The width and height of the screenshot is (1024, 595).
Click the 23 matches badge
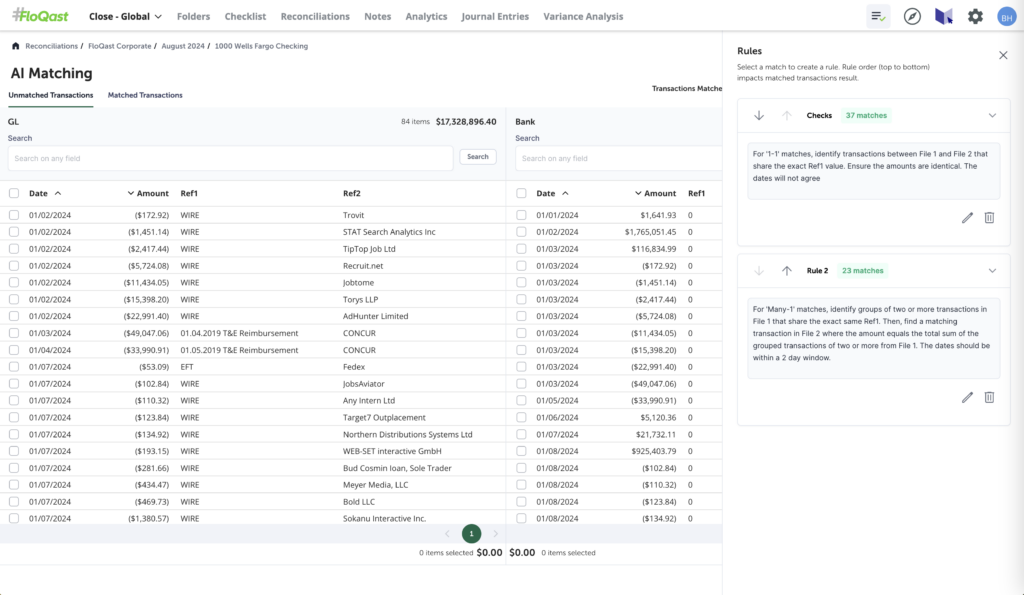pos(862,270)
